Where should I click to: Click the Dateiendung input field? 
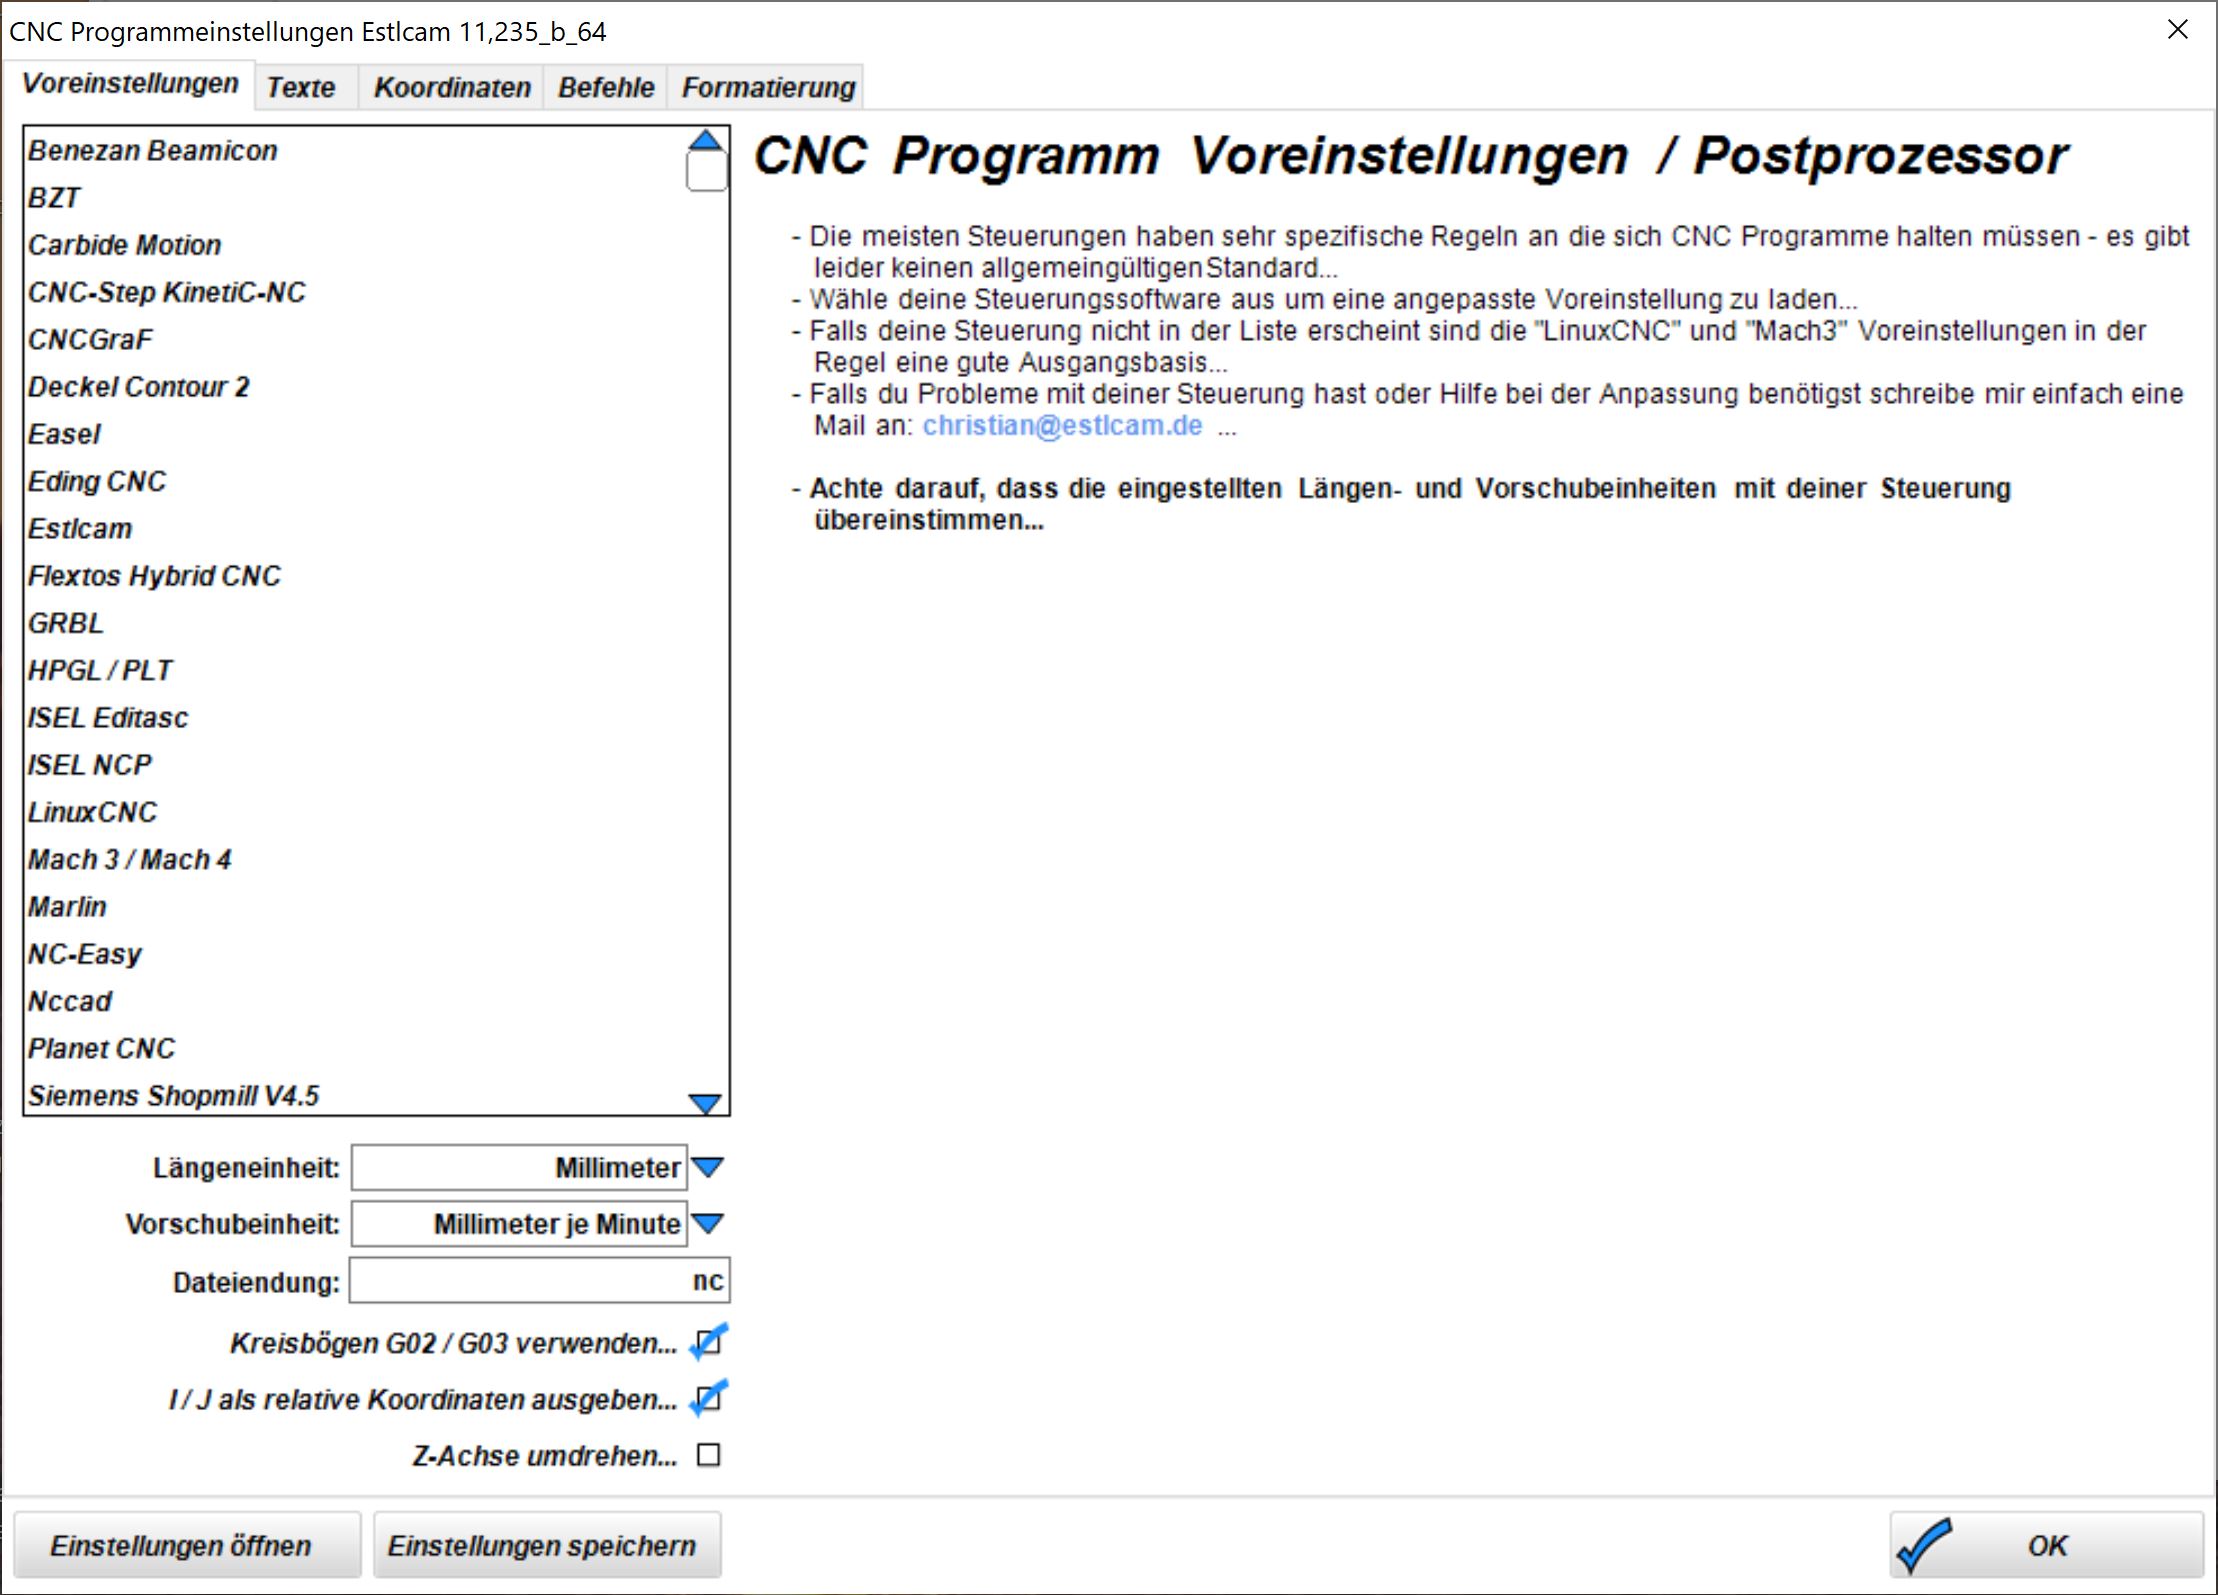[539, 1281]
